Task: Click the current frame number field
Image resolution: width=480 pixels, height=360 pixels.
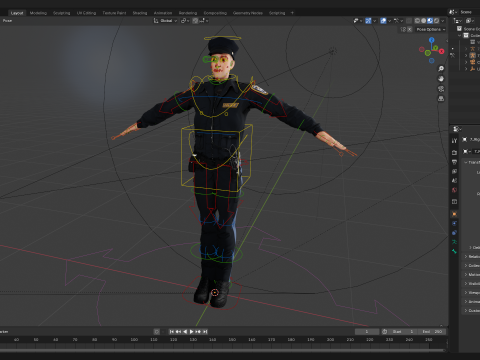Action: tap(367, 332)
